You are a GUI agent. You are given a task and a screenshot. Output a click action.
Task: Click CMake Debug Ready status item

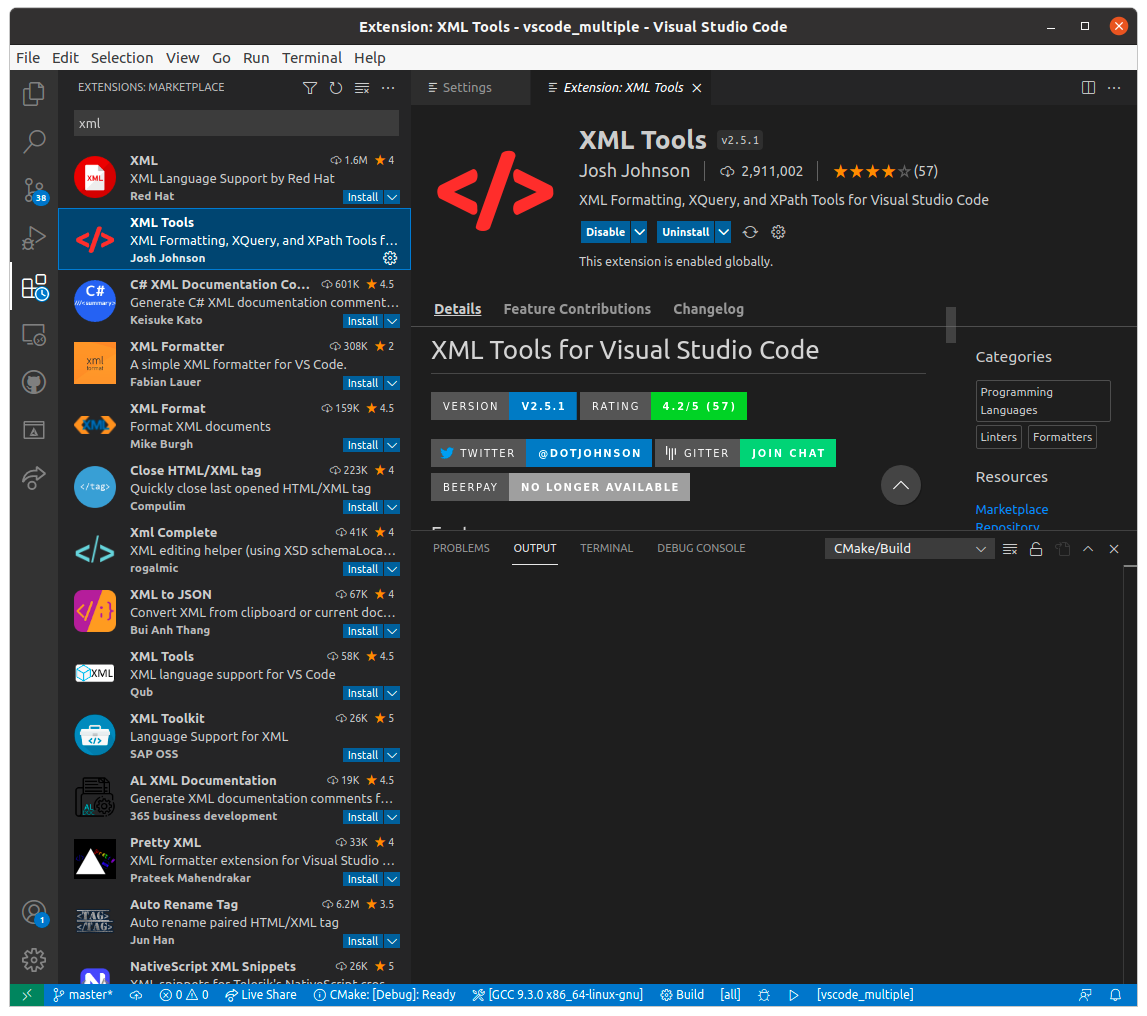tap(385, 995)
